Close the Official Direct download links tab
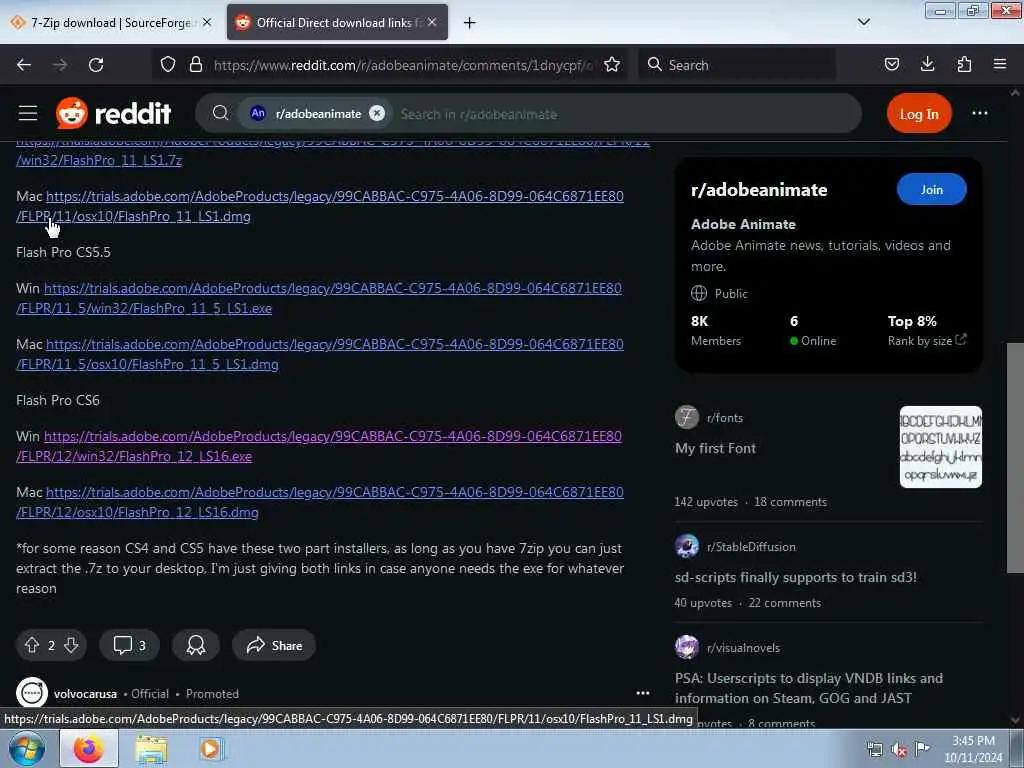The width and height of the screenshot is (1024, 768). 432,22
